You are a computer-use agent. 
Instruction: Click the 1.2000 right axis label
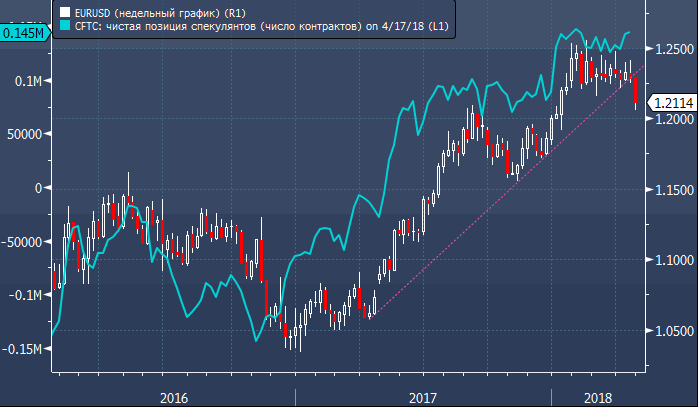670,120
